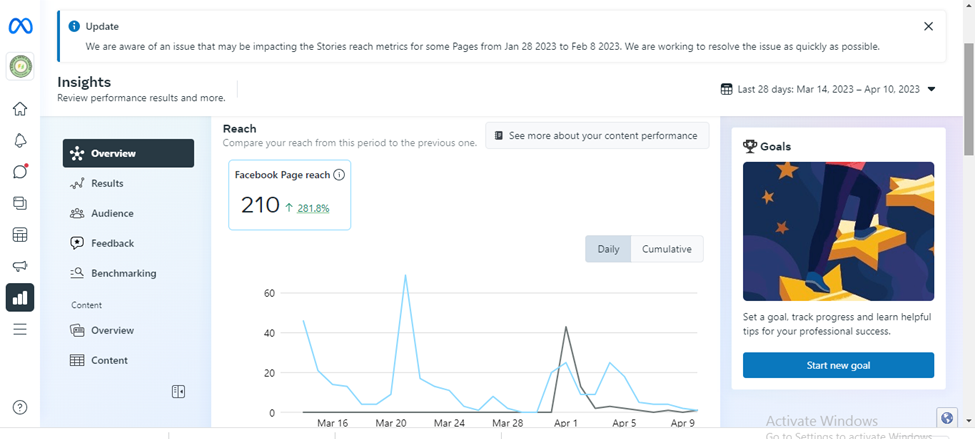Image resolution: width=975 pixels, height=439 pixels.
Task: Open the megaphone Ads icon
Action: point(20,266)
